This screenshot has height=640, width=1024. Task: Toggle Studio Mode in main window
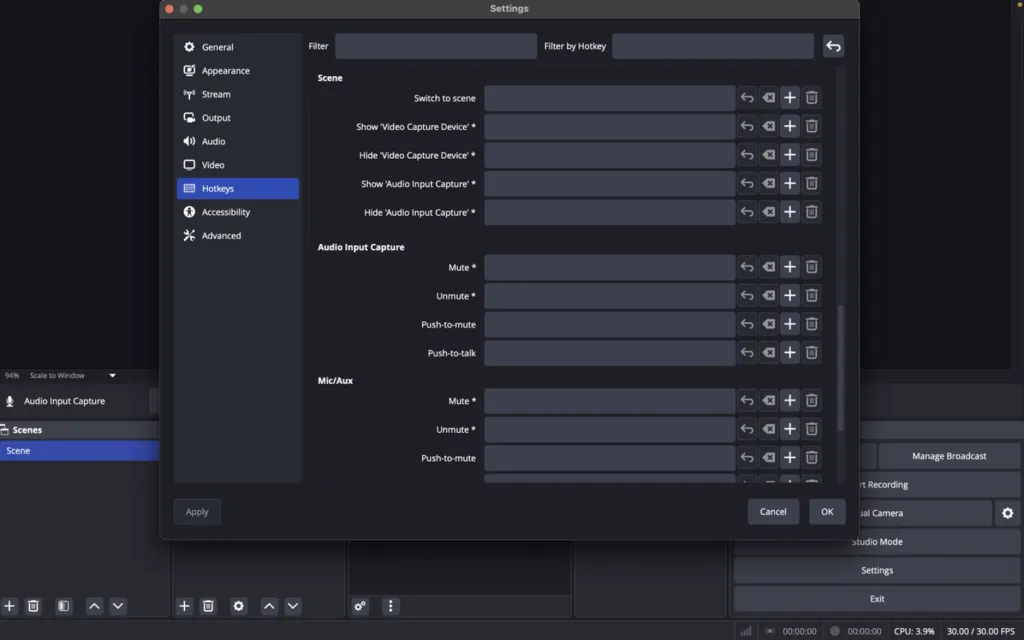876,542
